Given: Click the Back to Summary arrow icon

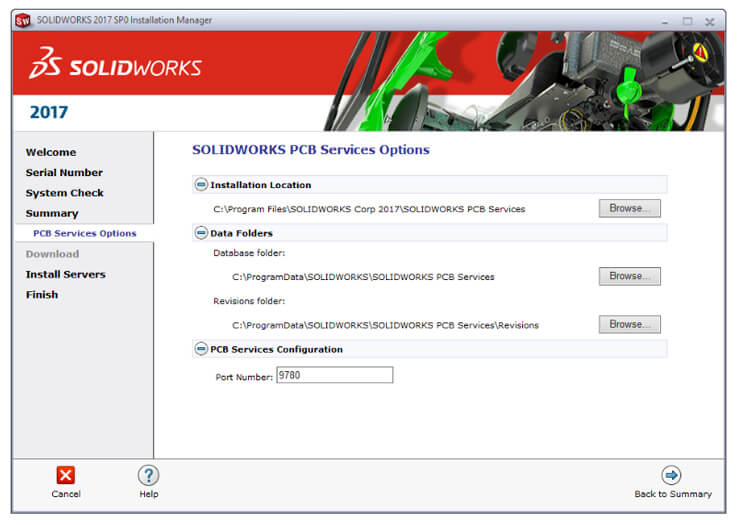Looking at the screenshot, I should point(672,476).
